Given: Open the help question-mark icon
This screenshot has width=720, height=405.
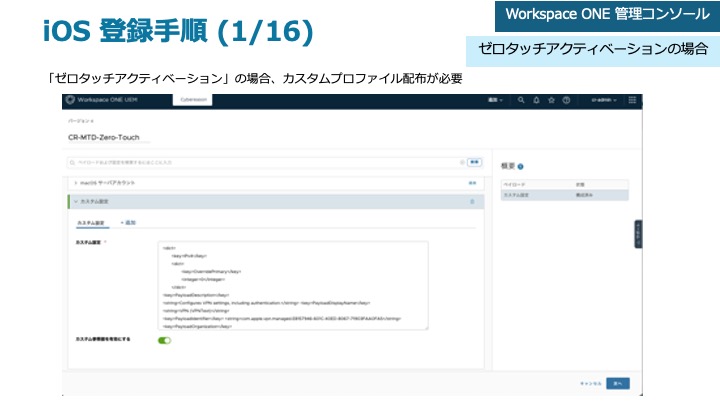Looking at the screenshot, I should click(x=566, y=100).
